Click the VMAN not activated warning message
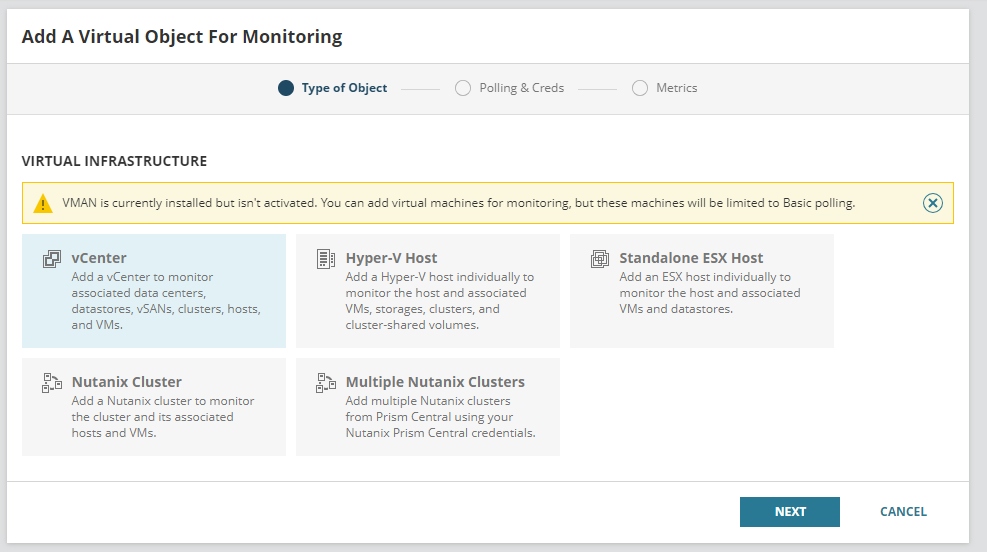Image resolution: width=987 pixels, height=552 pixels. point(458,203)
